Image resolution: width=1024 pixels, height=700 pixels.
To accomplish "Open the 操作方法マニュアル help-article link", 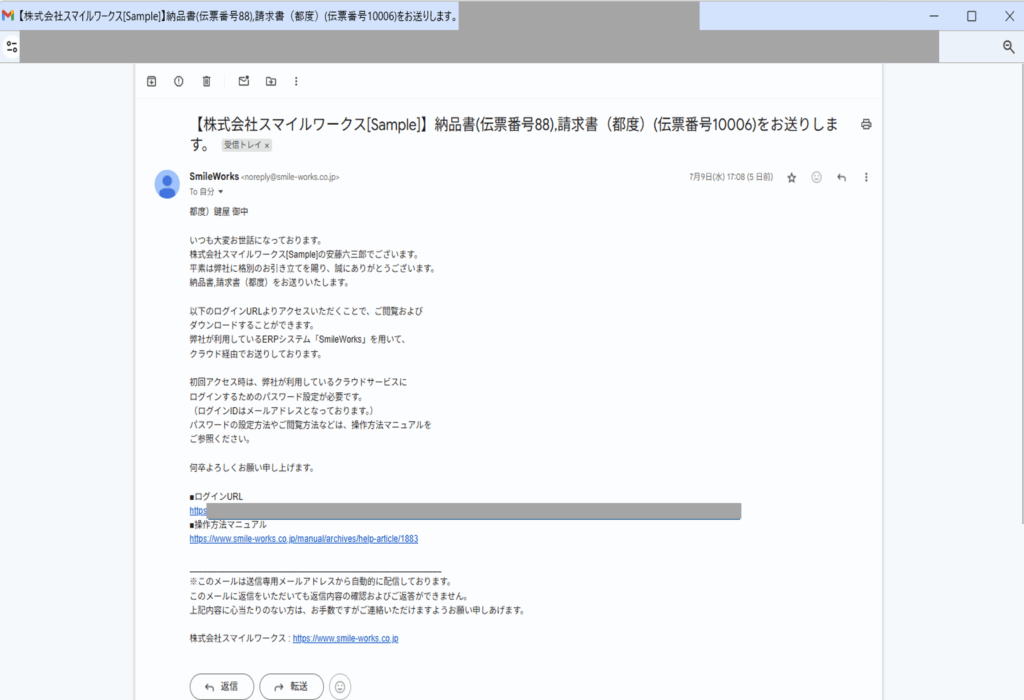I will coord(304,539).
